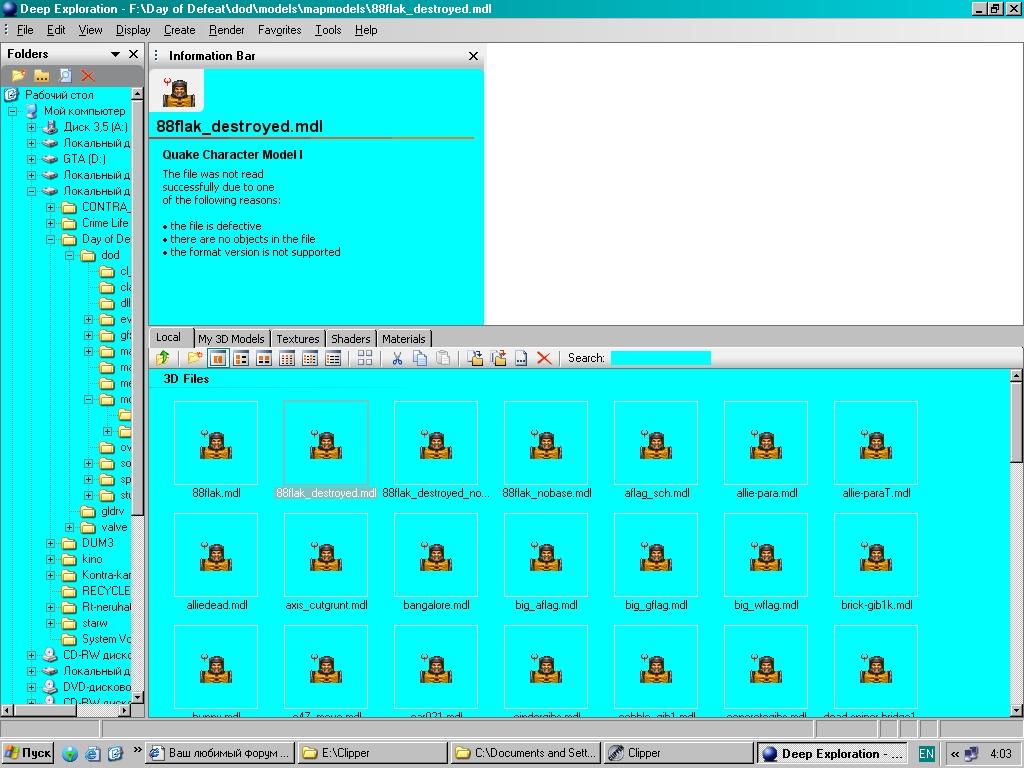Click the Пуск Start button
The width and height of the screenshot is (1024, 768).
(28, 753)
